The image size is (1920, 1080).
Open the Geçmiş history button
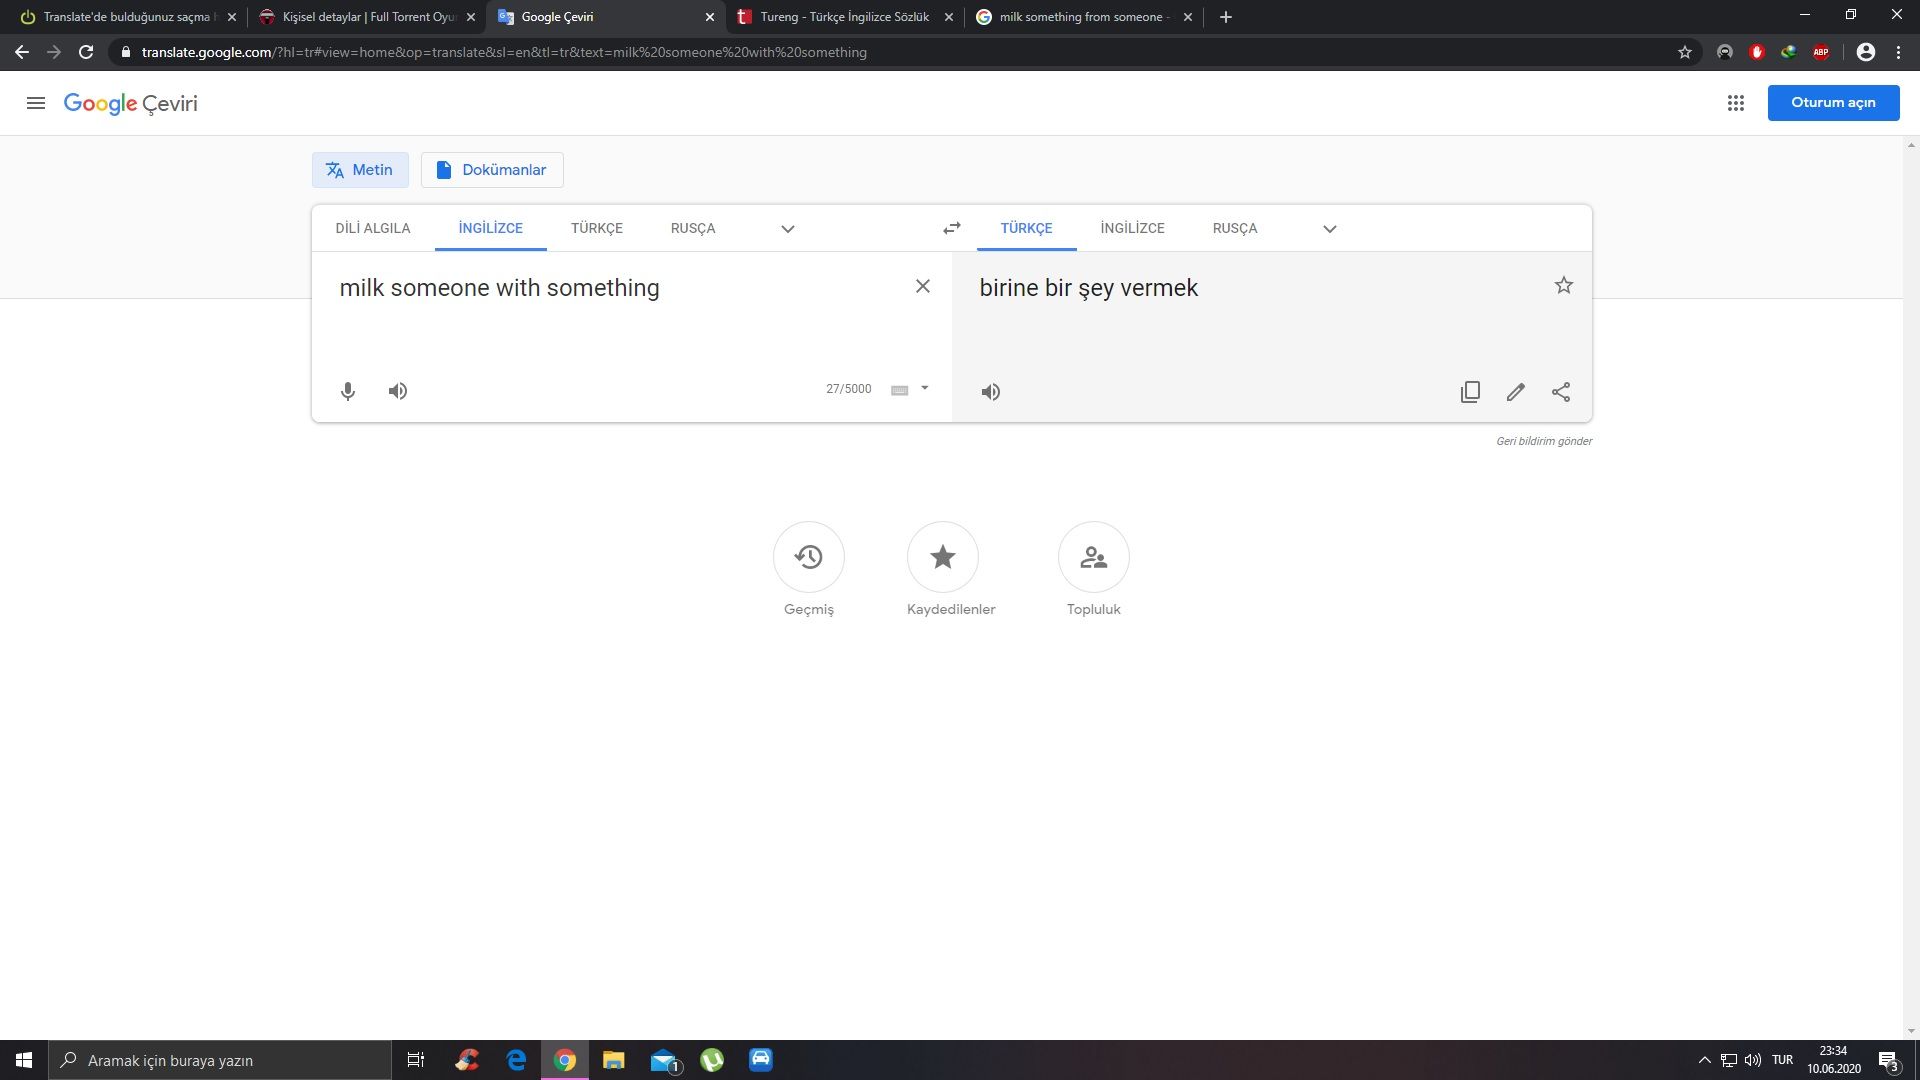[808, 557]
